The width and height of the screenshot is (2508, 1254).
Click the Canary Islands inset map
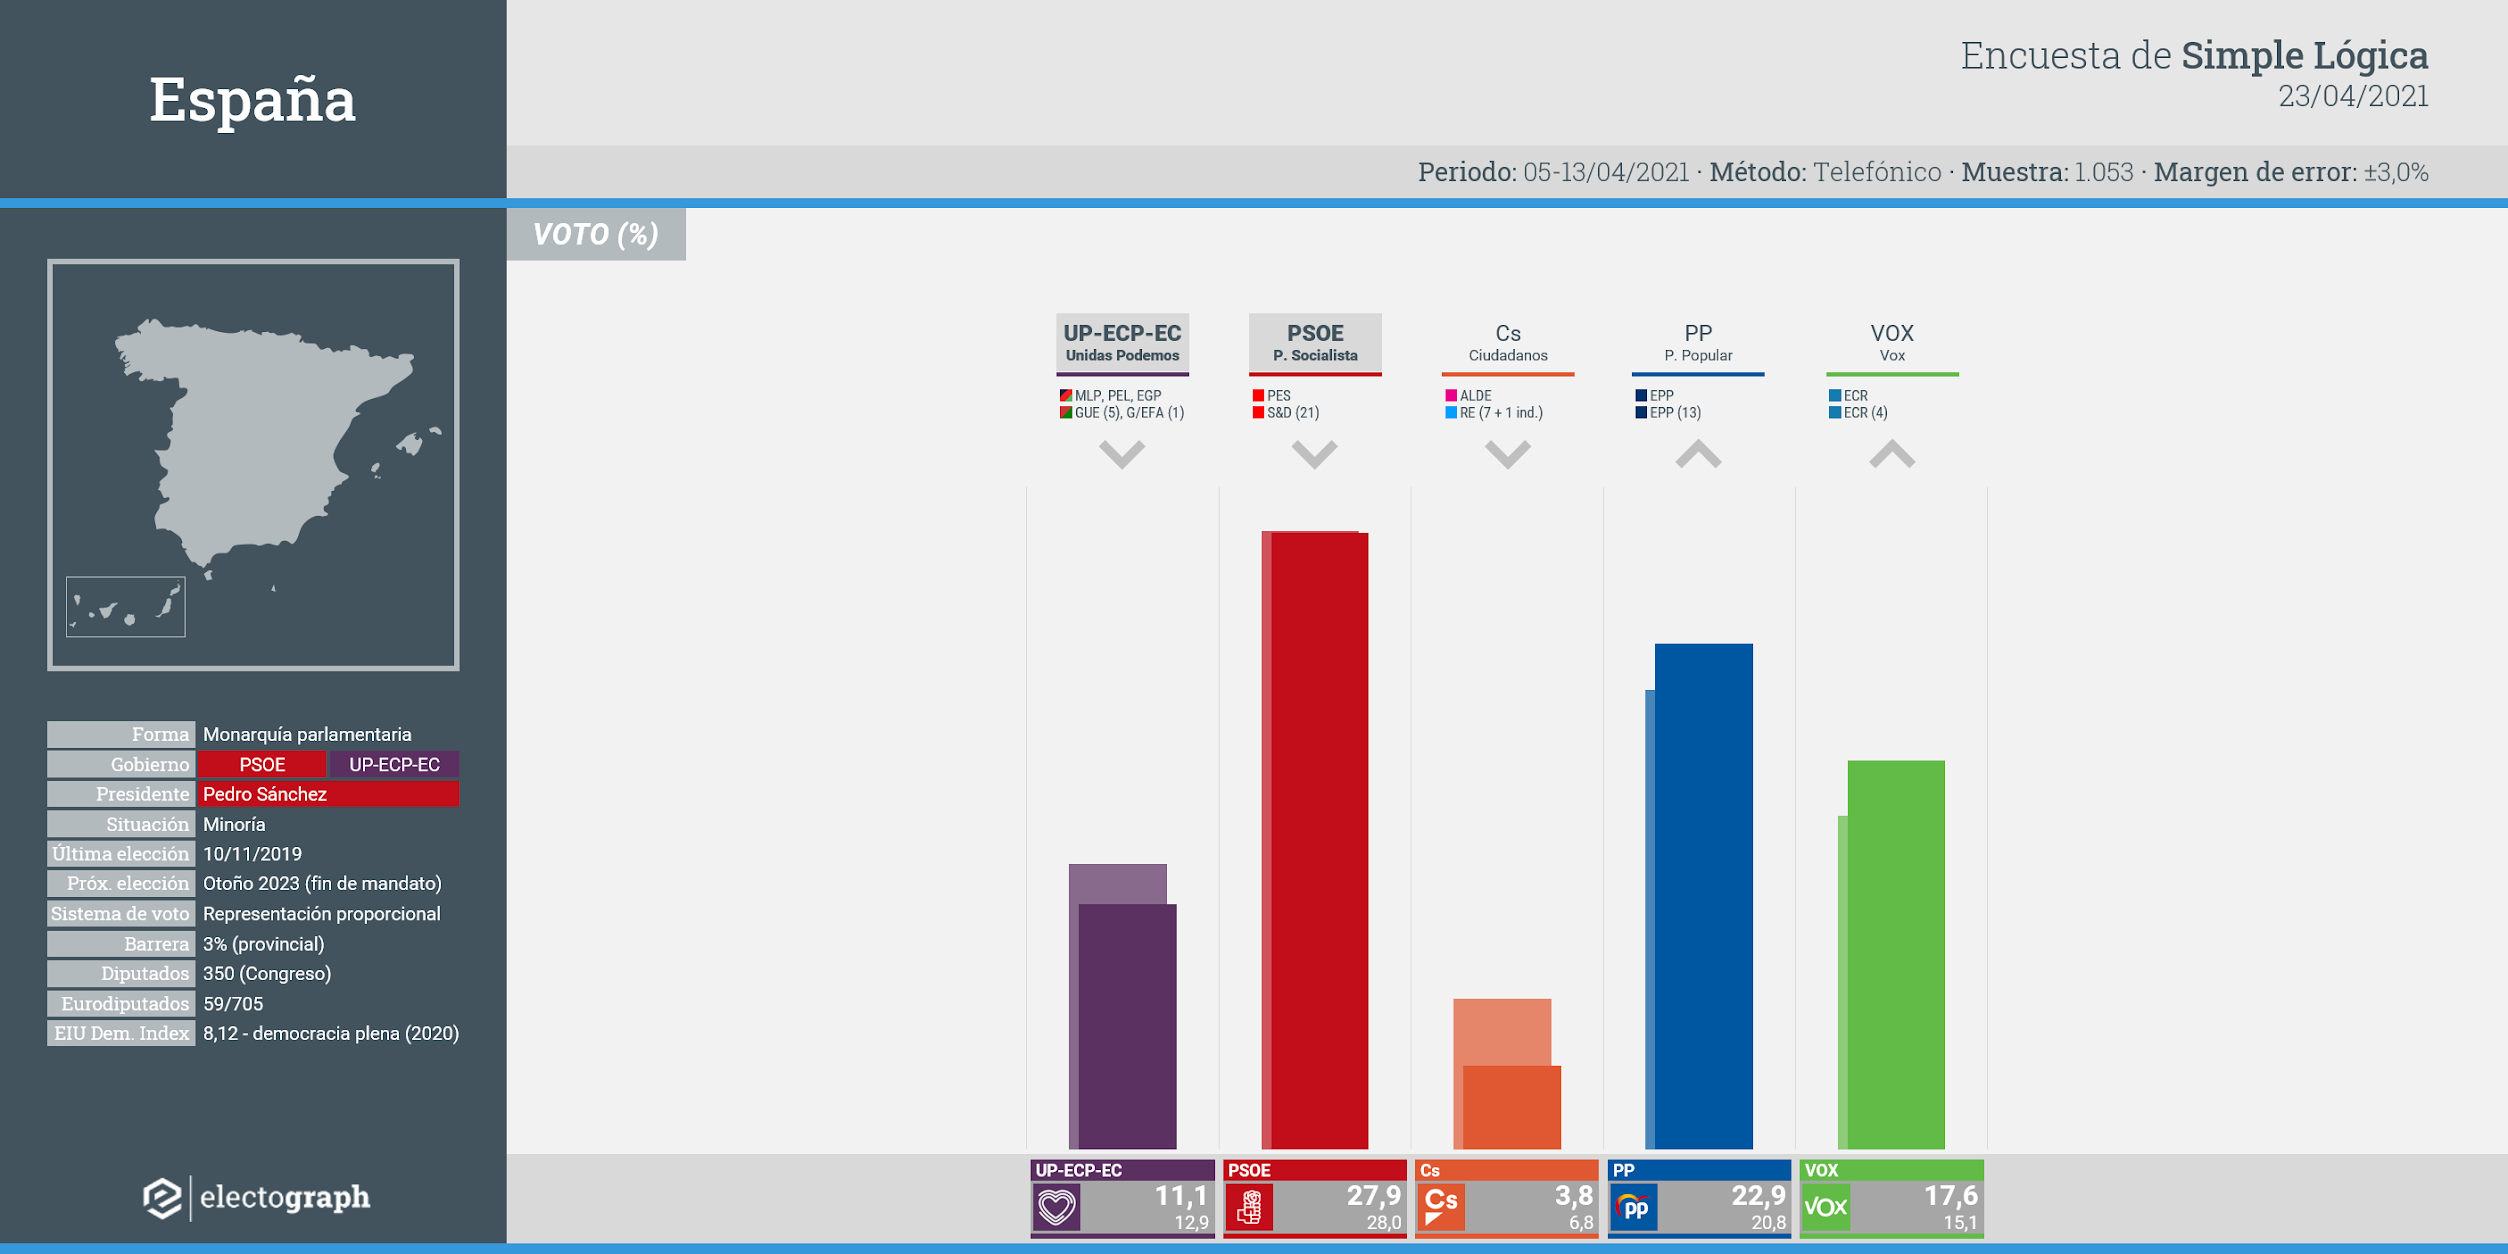click(125, 606)
